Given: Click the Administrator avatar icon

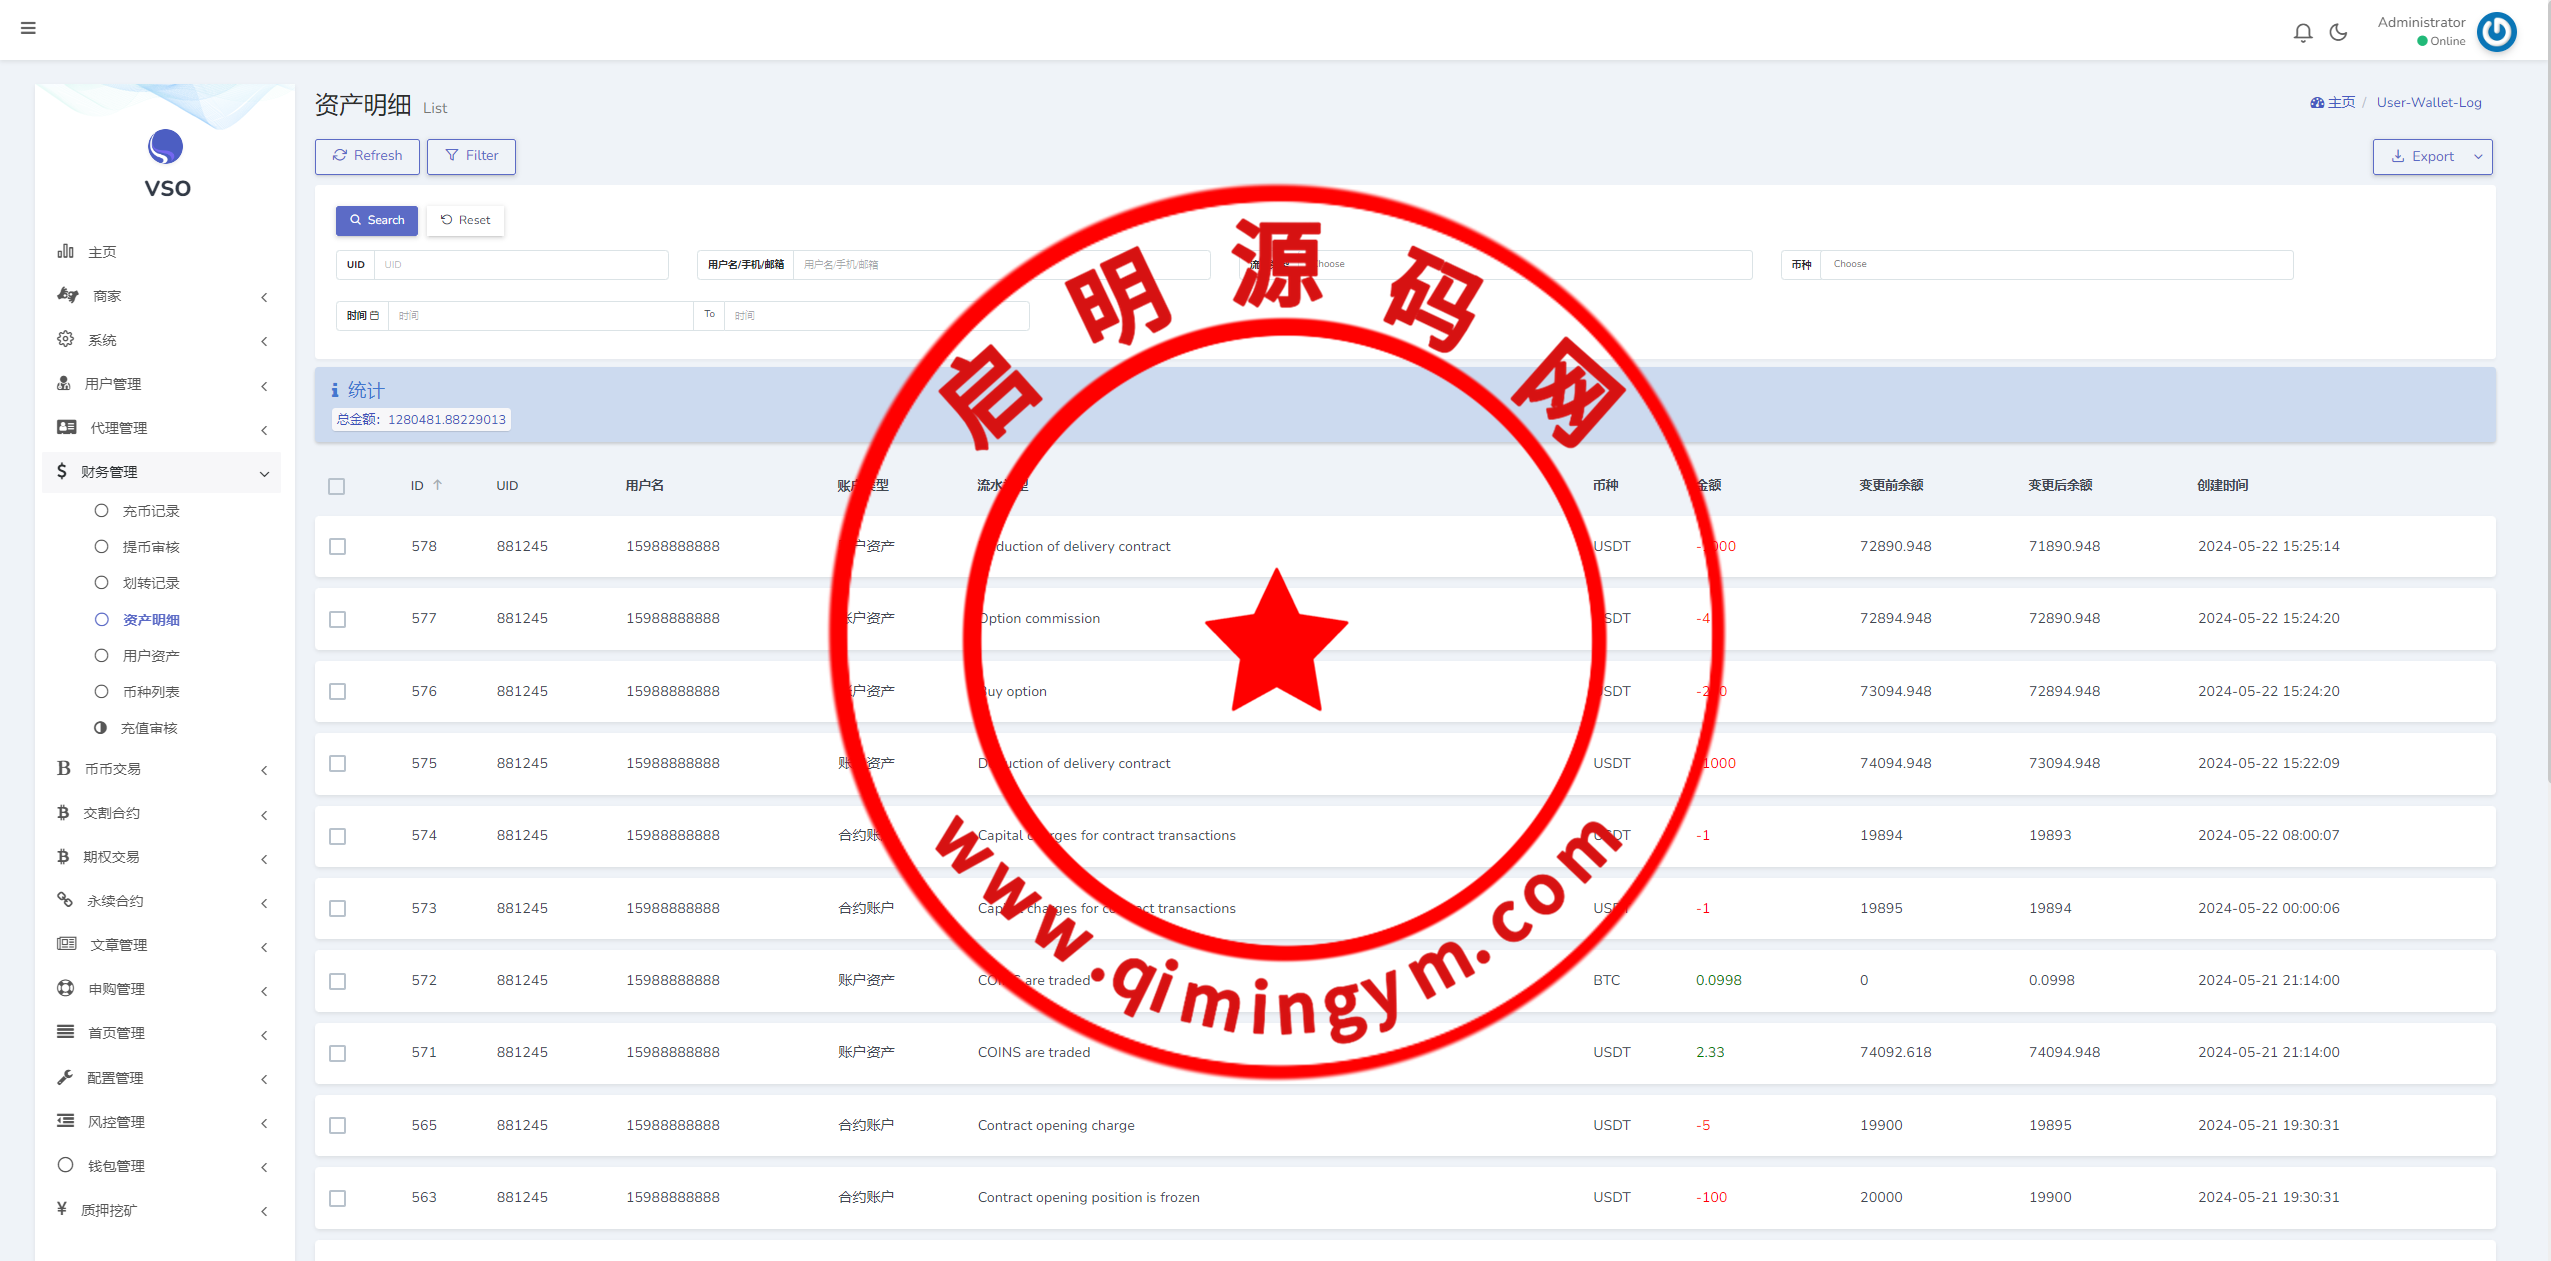Looking at the screenshot, I should [2496, 32].
